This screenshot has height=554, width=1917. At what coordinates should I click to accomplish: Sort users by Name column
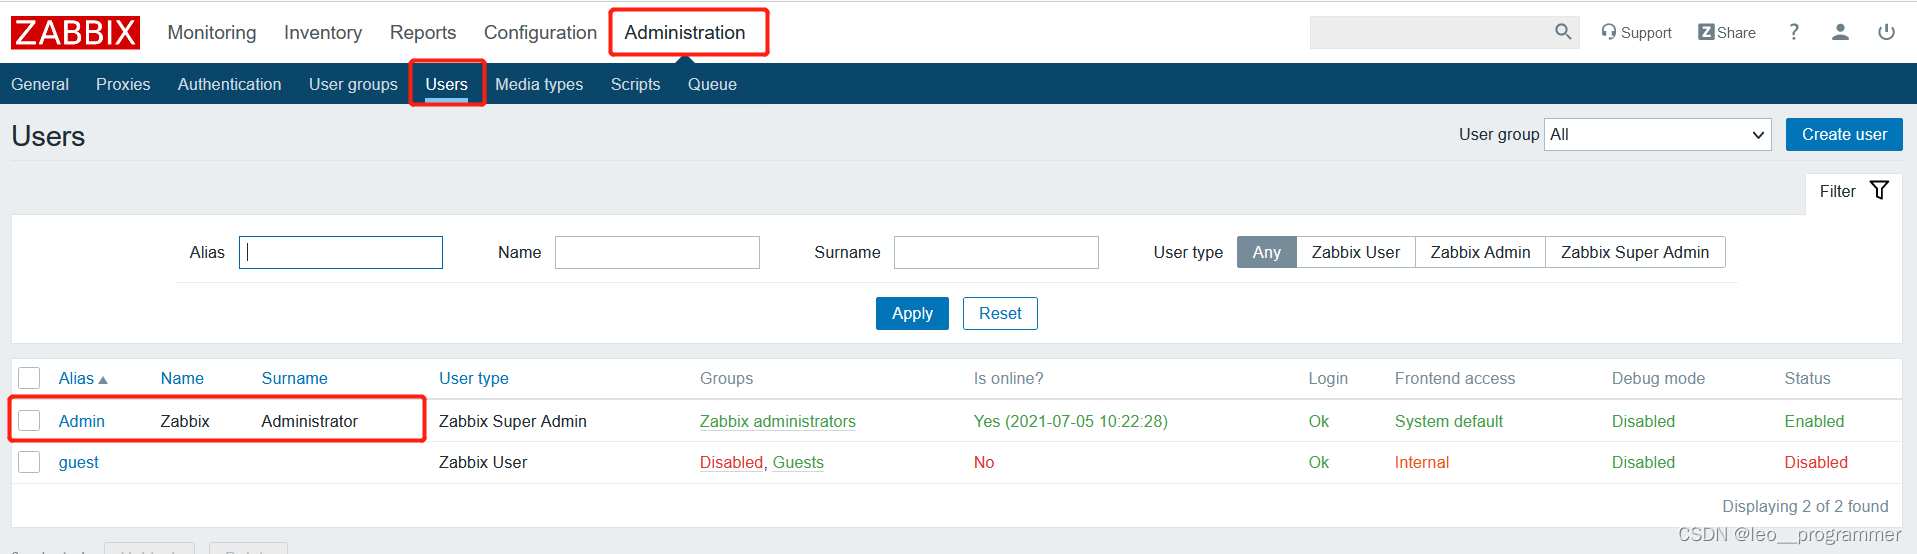182,378
